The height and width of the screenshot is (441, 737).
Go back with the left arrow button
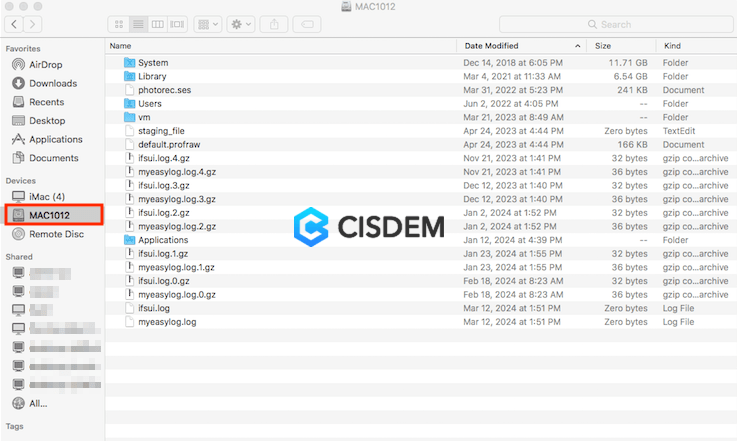[14, 24]
